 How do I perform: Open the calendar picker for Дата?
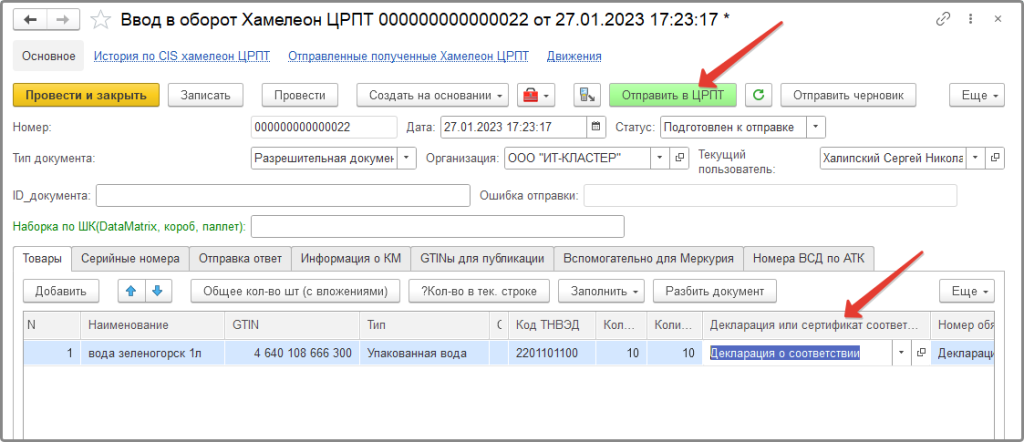596,127
